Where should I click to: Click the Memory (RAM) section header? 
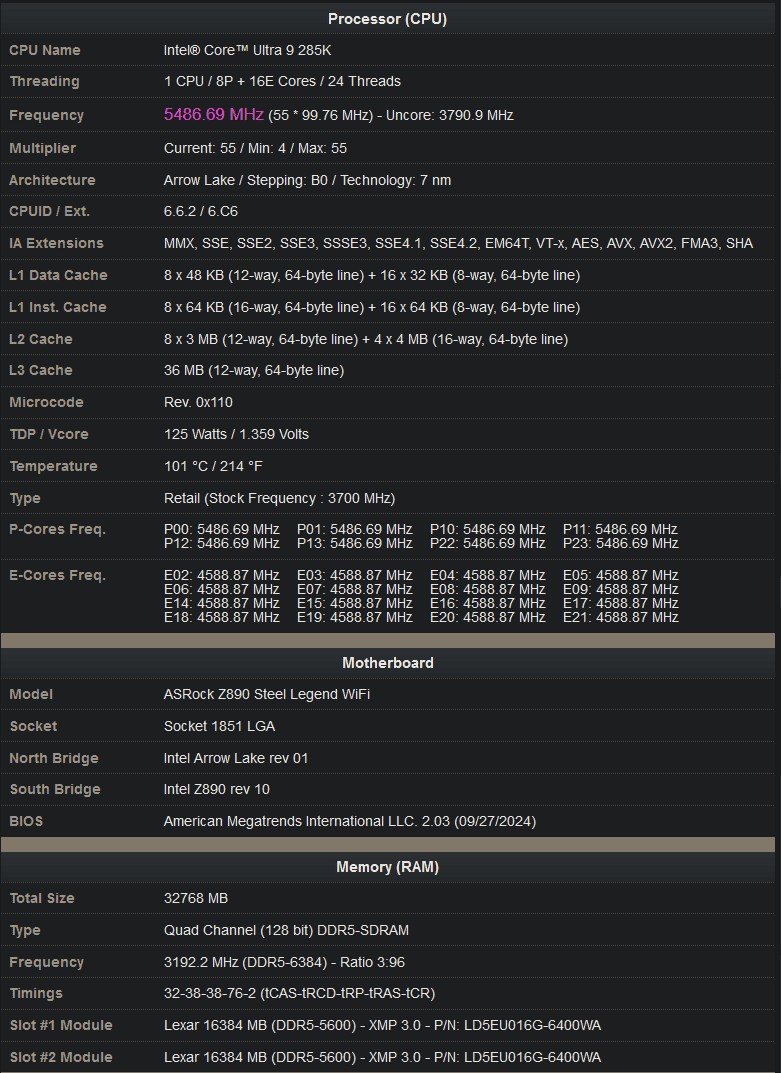387,866
